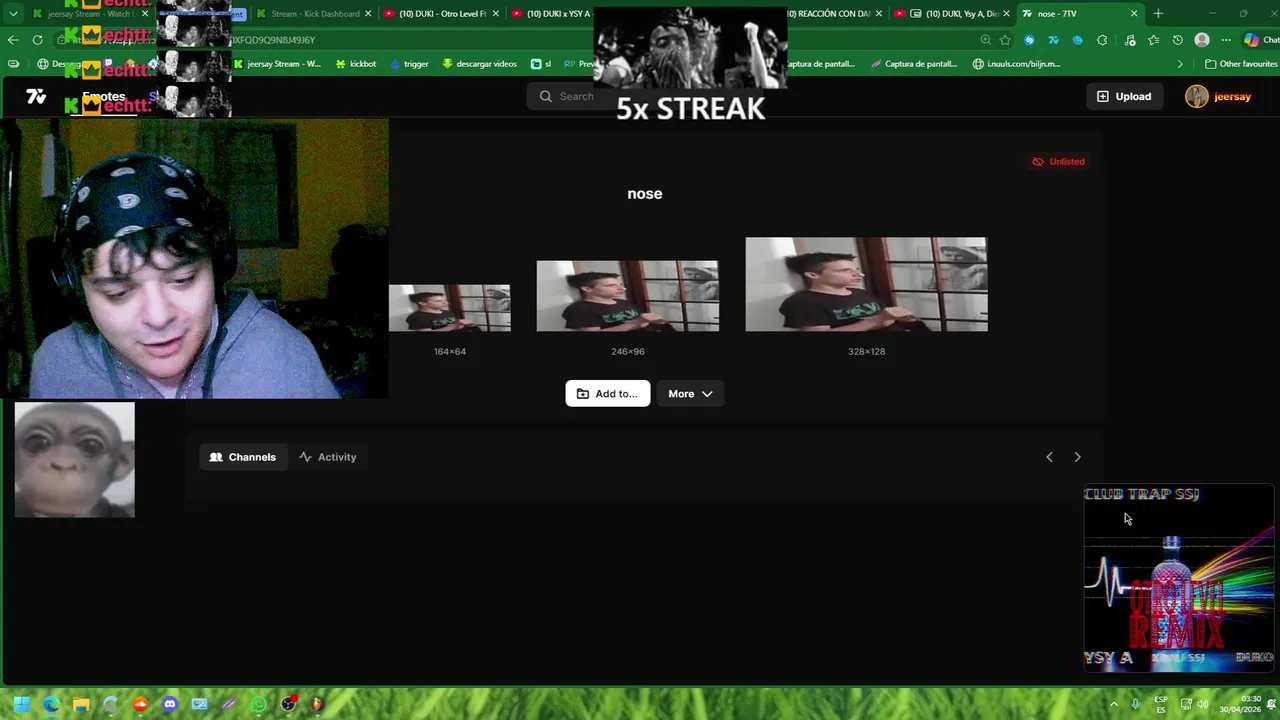Open the Shazam extension icon
The width and height of the screenshot is (1280, 720).
click(1029, 40)
